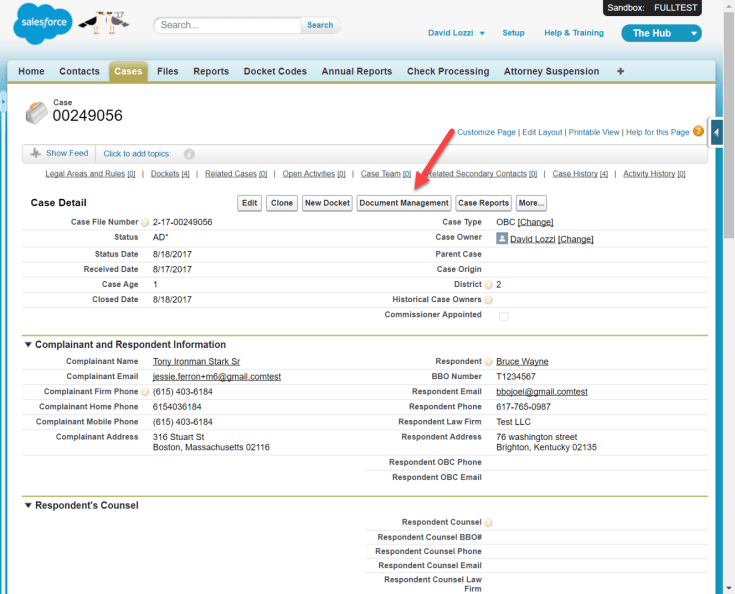Open Help & Training link
The width and height of the screenshot is (735, 594).
click(x=574, y=33)
